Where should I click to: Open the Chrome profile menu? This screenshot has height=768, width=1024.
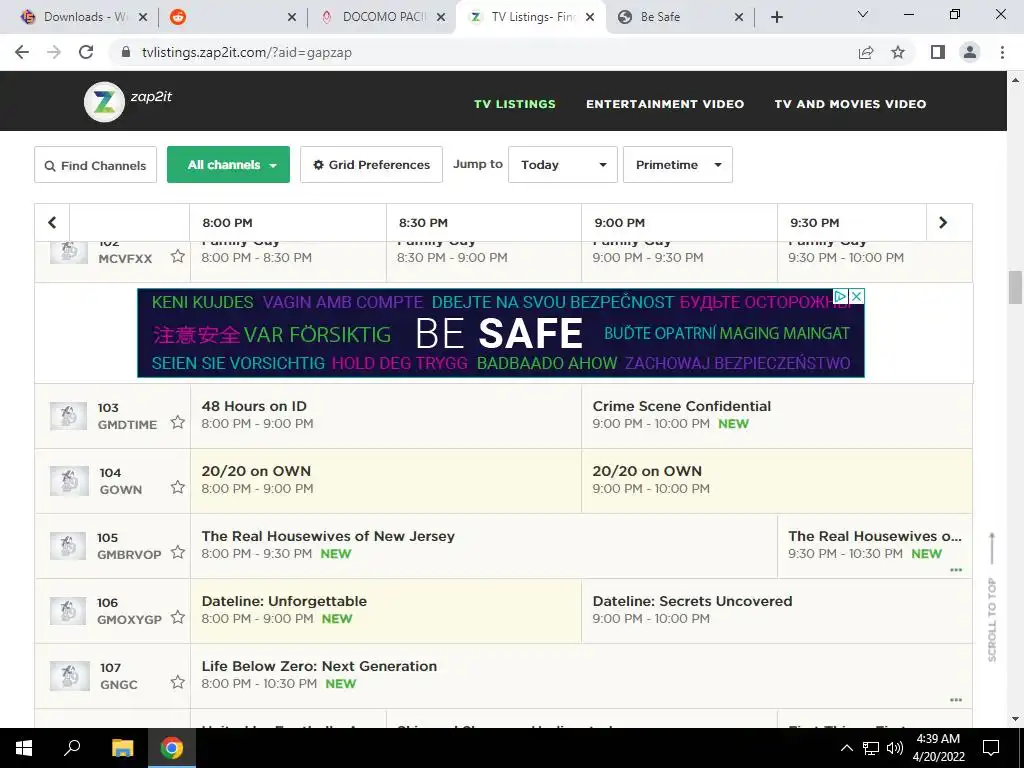point(970,52)
